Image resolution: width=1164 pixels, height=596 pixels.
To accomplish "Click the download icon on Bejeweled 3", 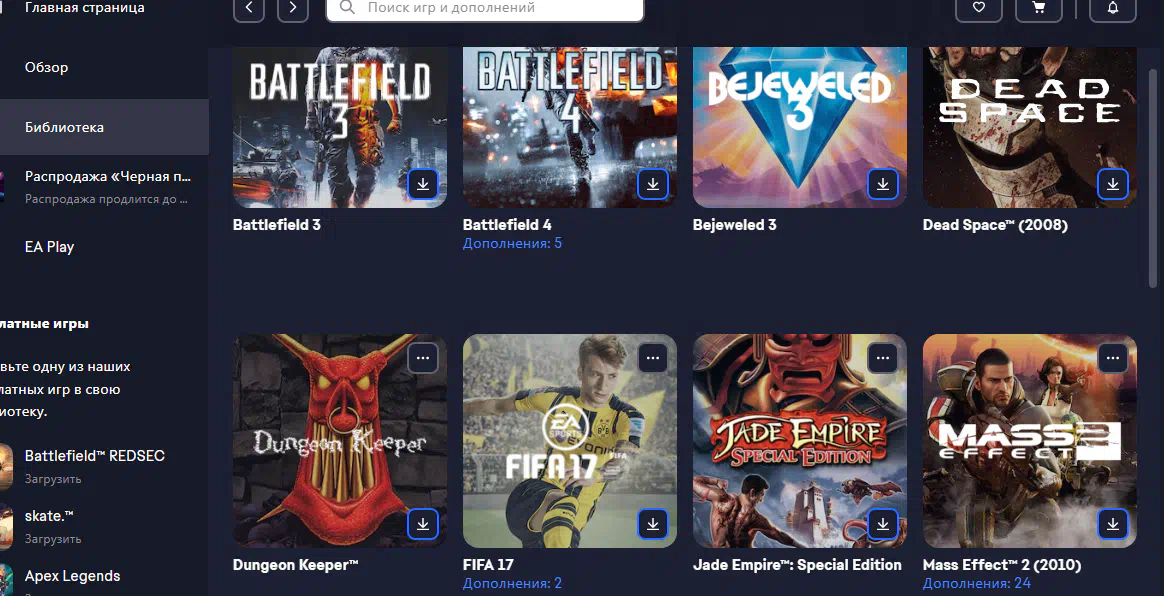I will pos(883,184).
